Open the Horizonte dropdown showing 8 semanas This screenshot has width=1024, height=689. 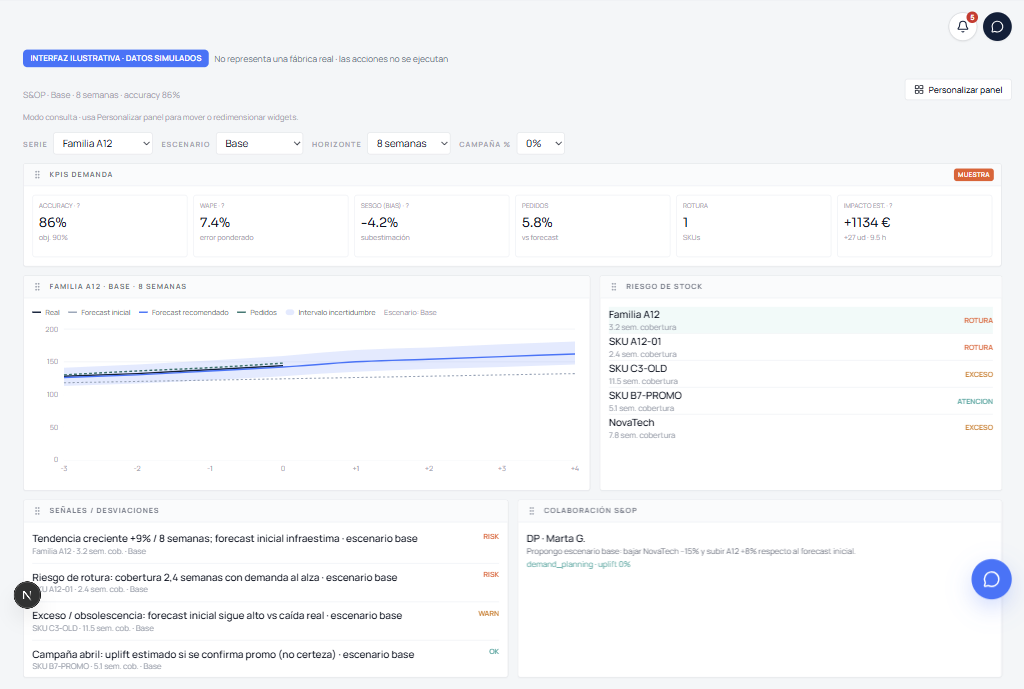(x=409, y=144)
